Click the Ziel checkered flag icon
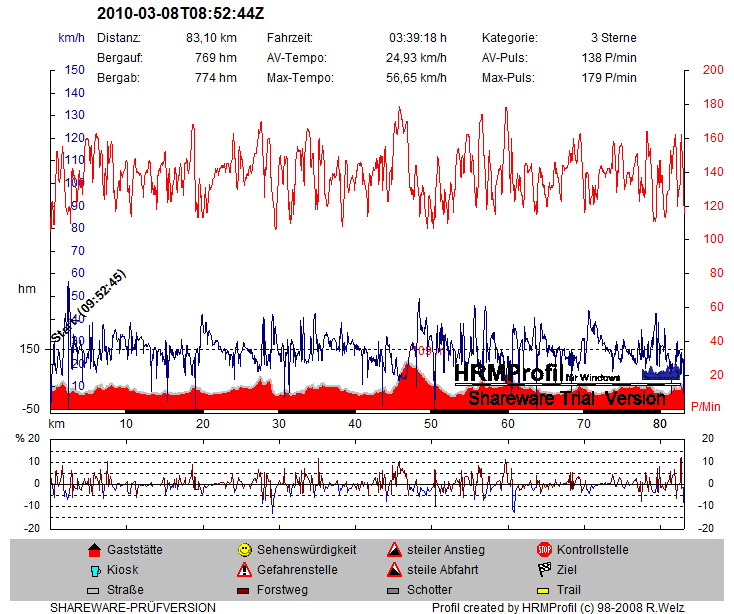Viewport: 734px width, 614px height. coord(544,570)
